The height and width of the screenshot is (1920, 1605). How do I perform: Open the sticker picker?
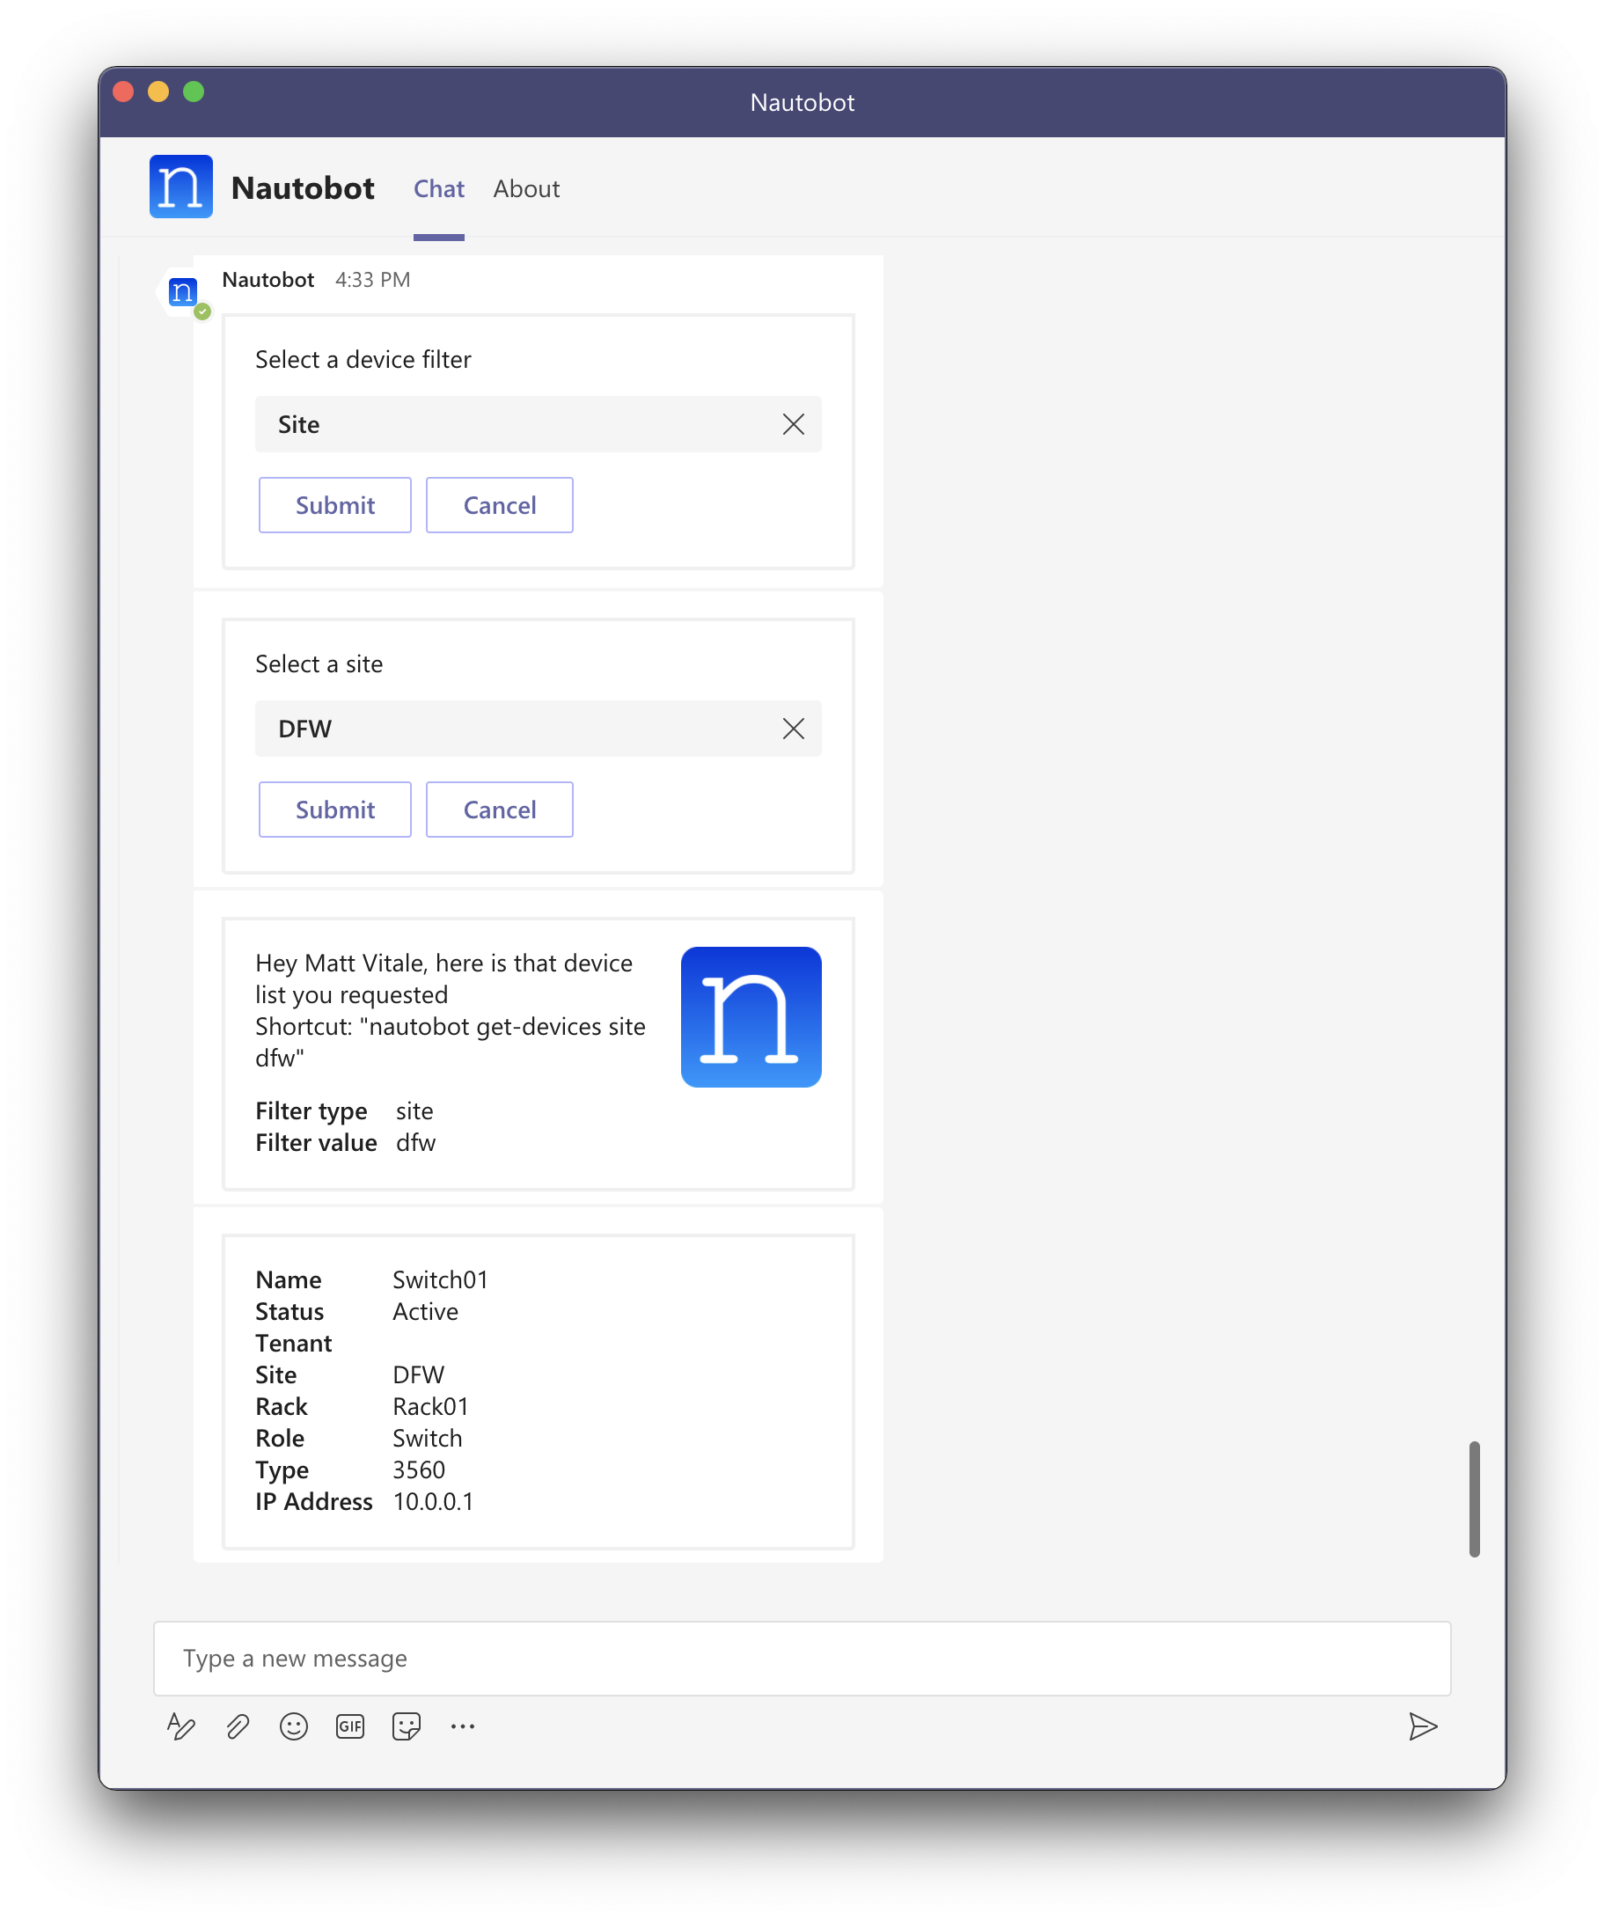click(406, 1727)
